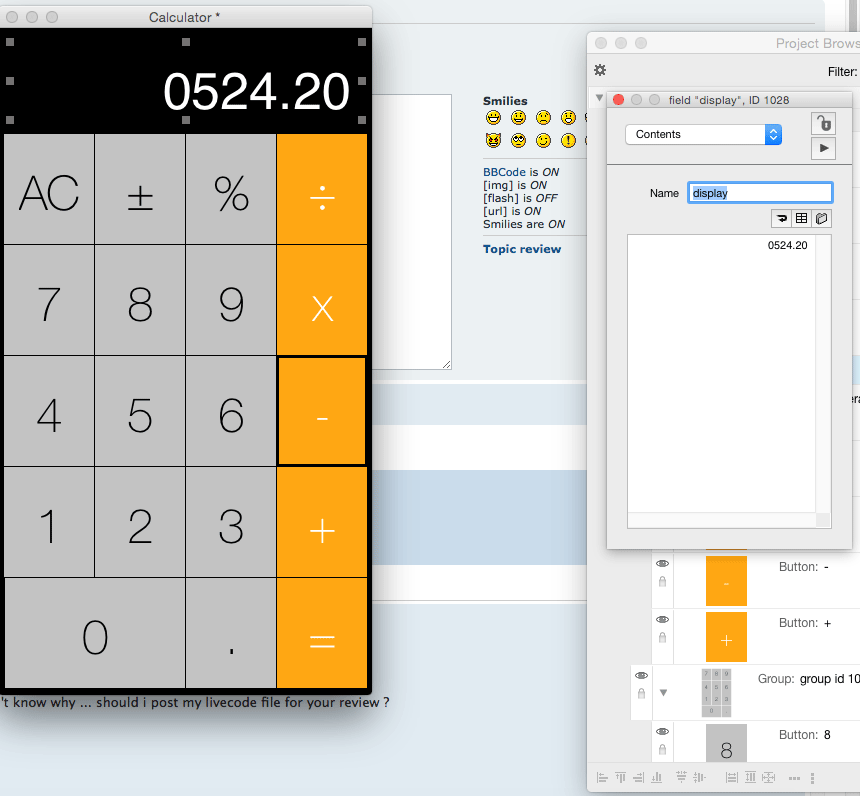Insert the exclamation mark smiley

pos(568,140)
